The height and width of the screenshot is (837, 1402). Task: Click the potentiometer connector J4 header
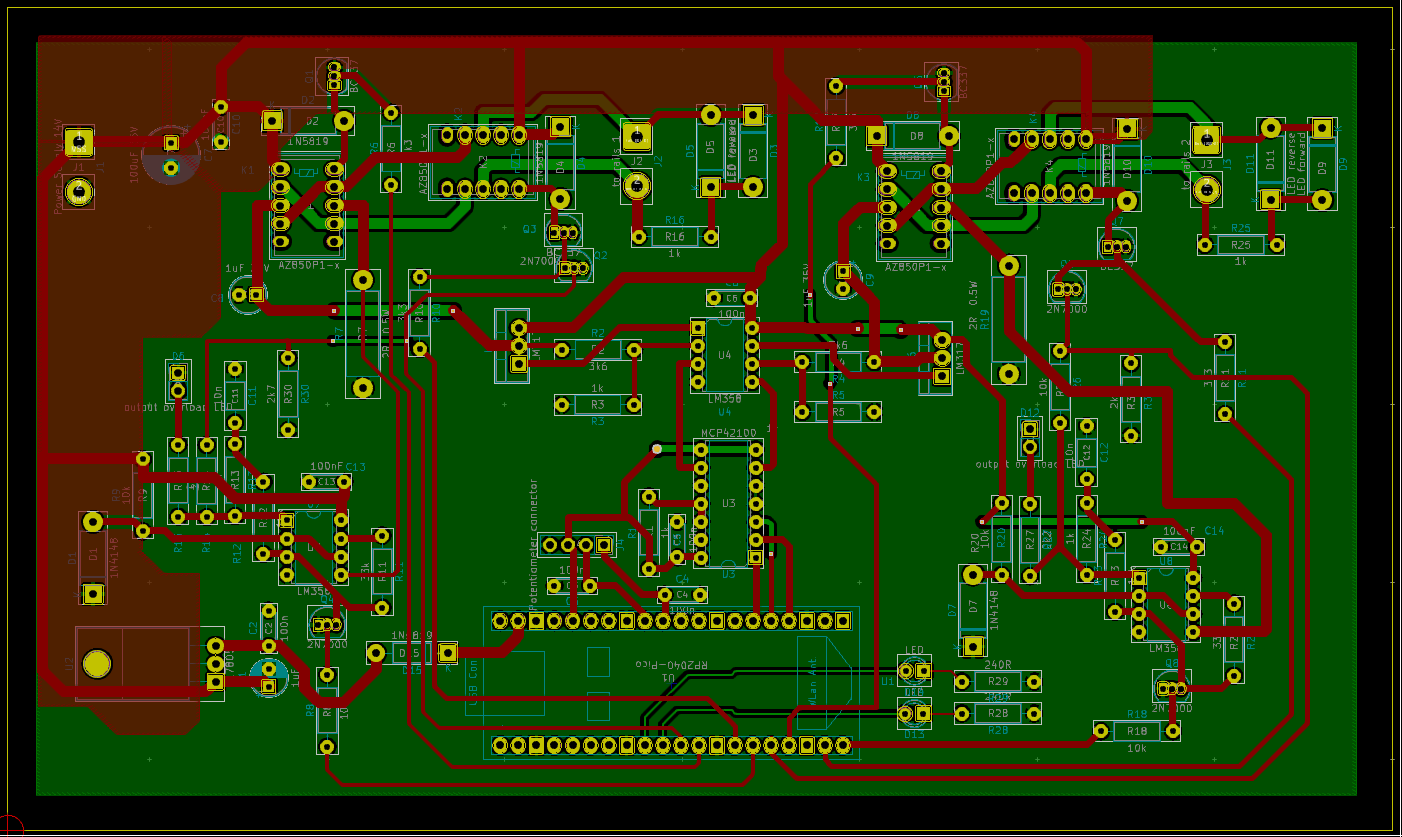576,544
